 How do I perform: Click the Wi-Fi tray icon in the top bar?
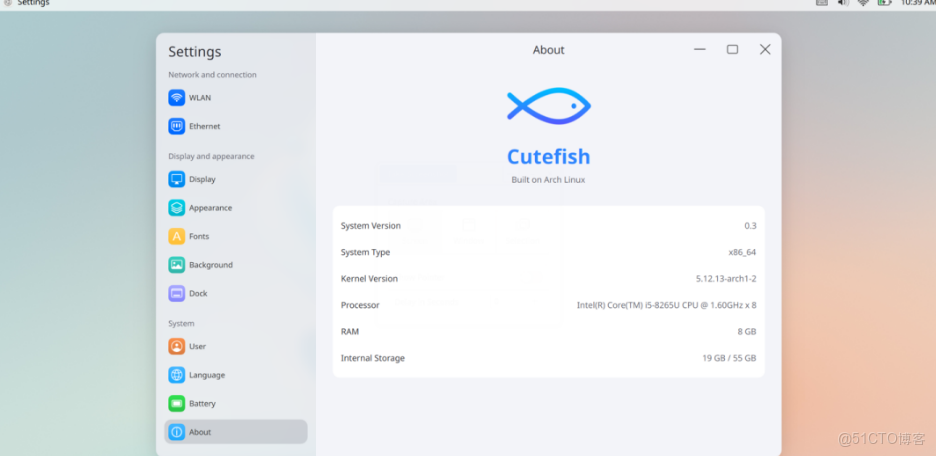863,2
